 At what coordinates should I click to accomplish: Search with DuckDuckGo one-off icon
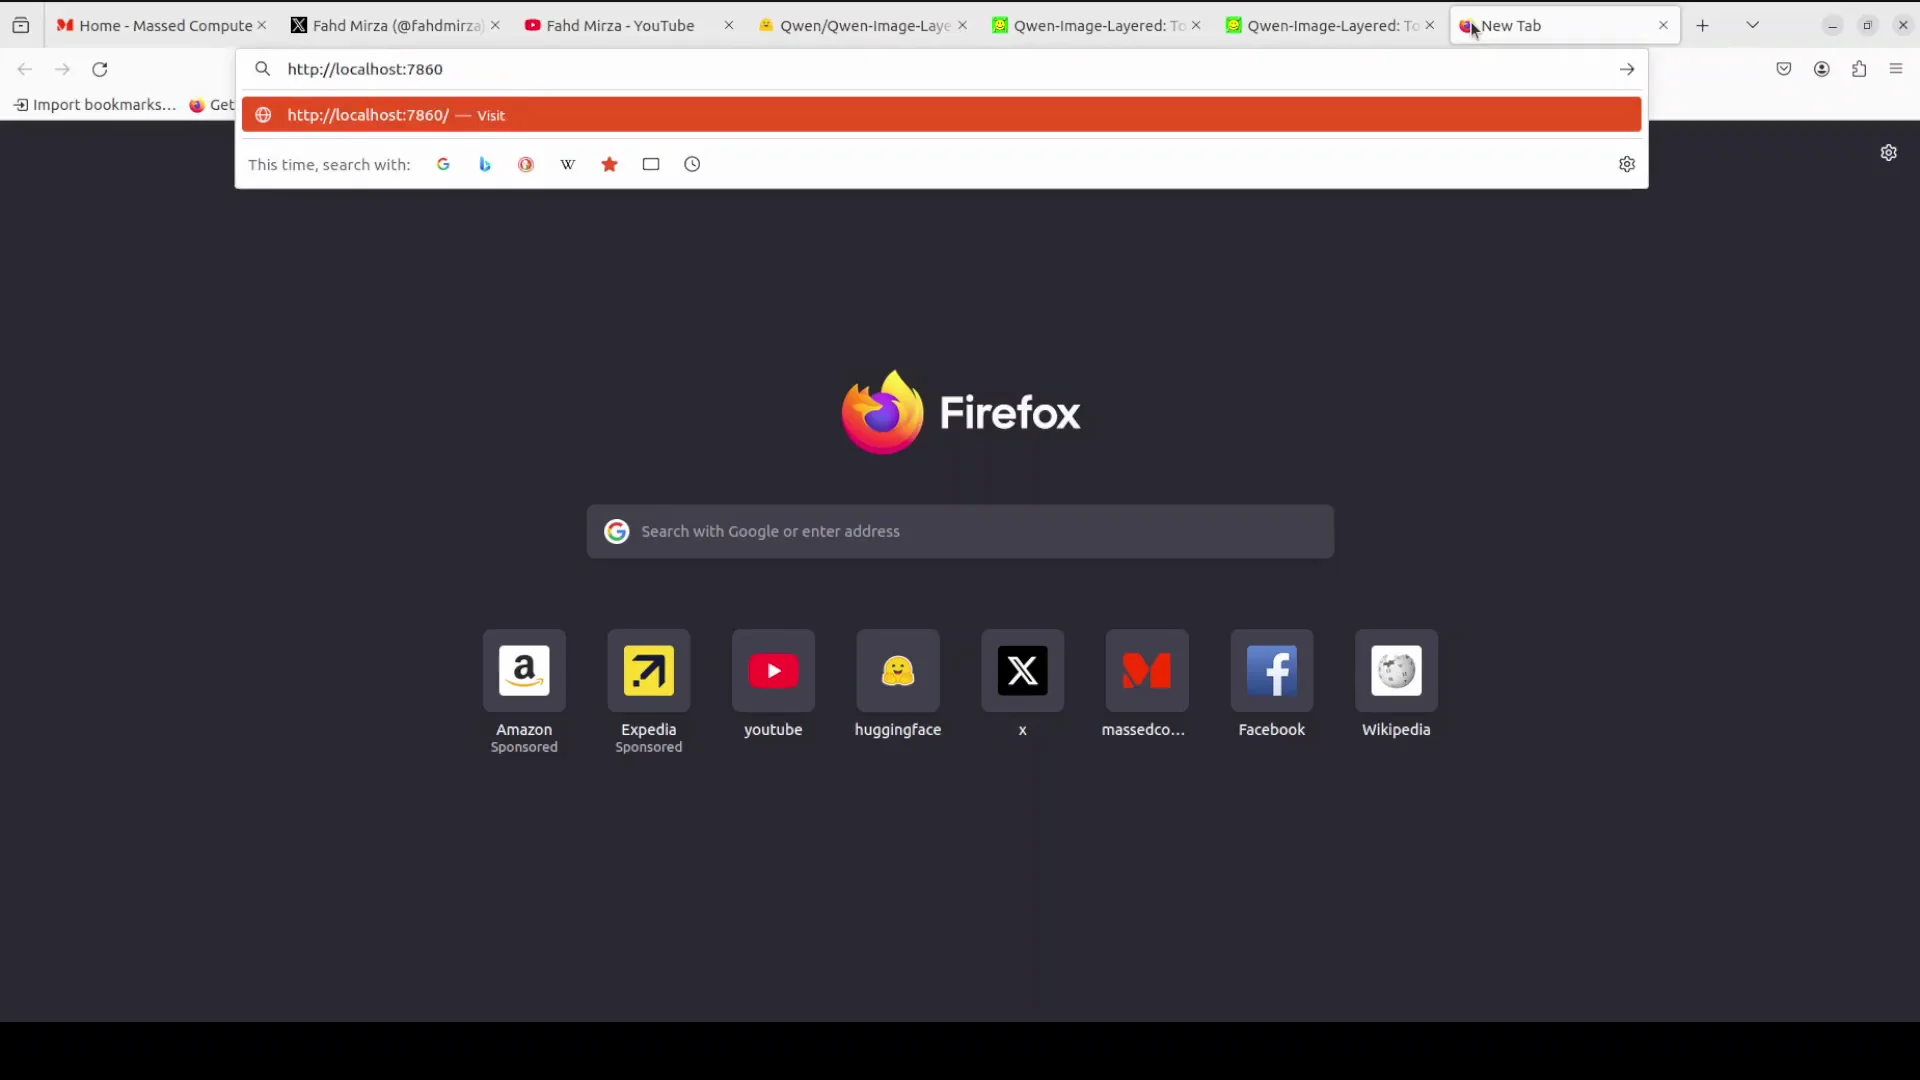coord(526,164)
